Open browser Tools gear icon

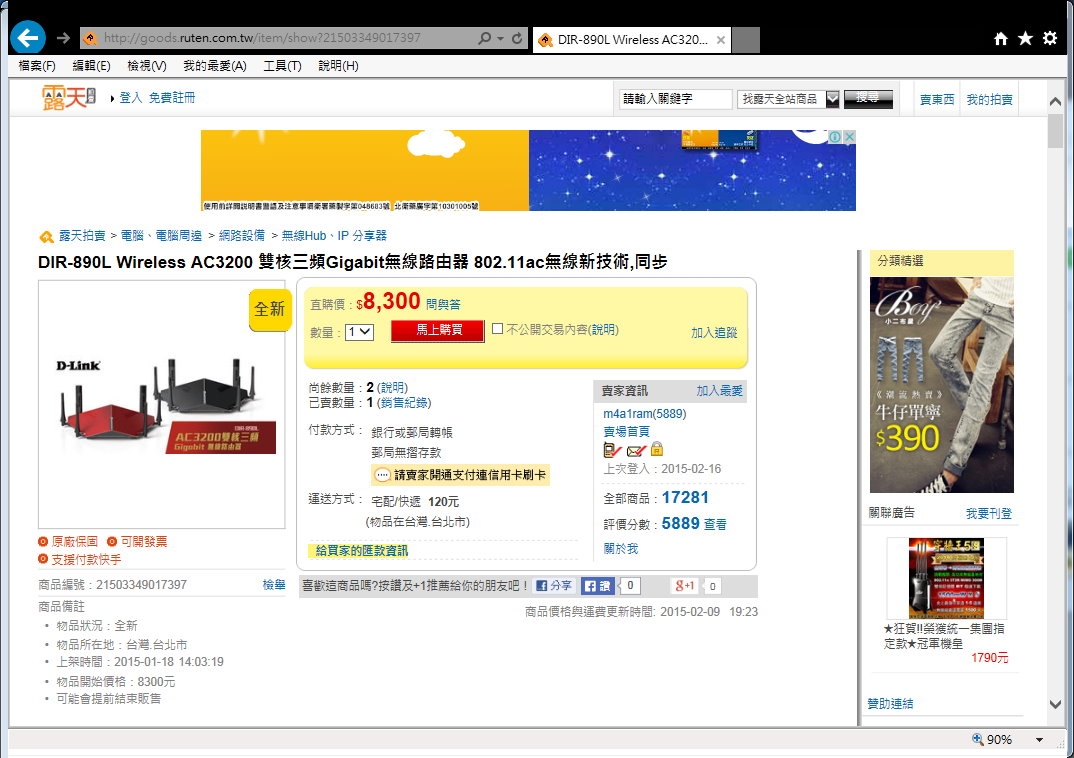click(x=1050, y=38)
